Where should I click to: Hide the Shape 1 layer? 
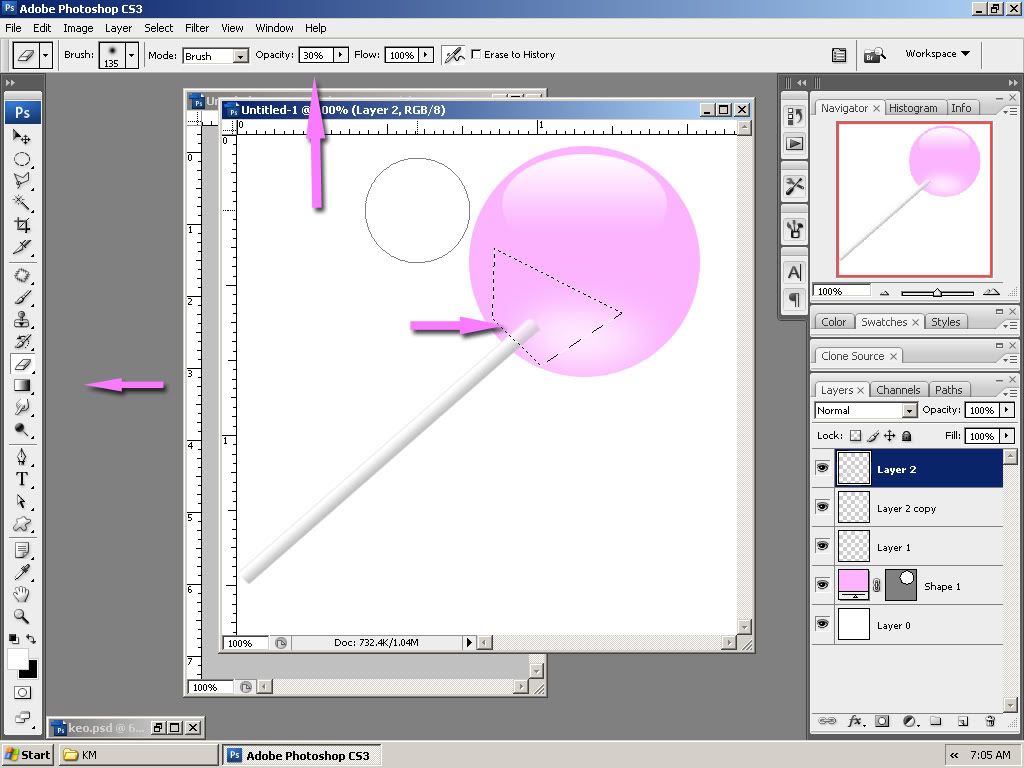823,585
